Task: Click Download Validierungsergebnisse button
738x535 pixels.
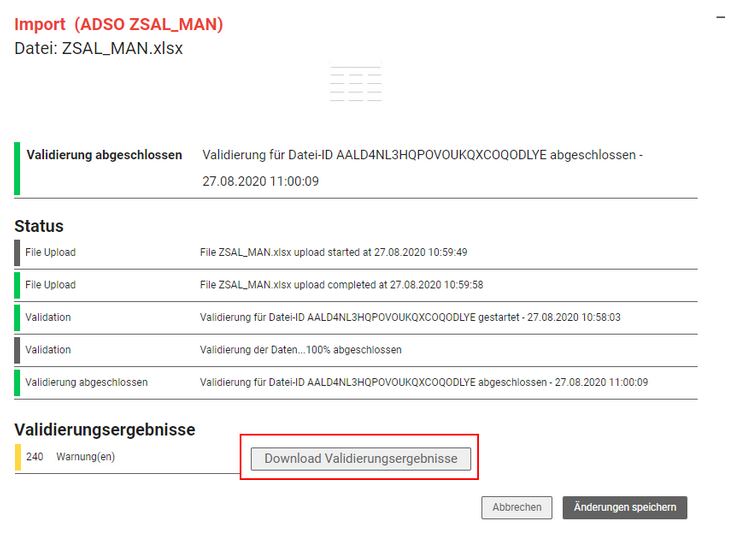Action: 361,458
